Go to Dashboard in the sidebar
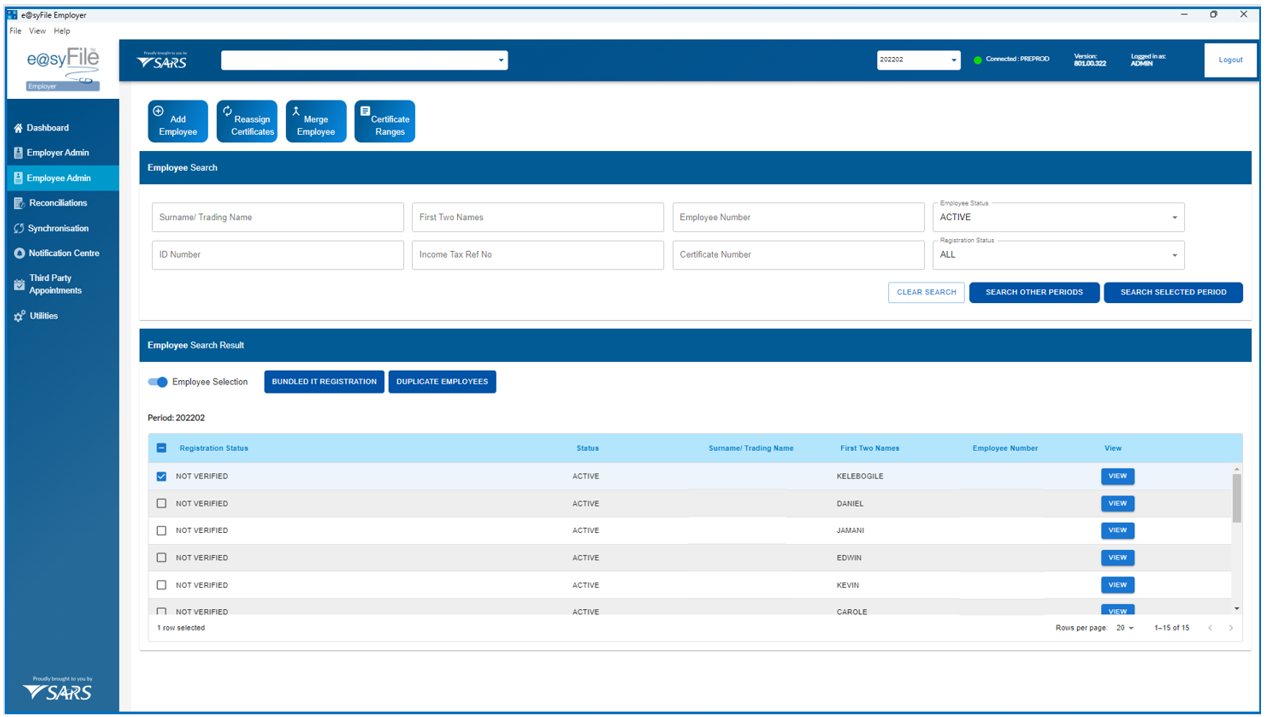Image resolution: width=1267 pixels, height=717 pixels. [48, 128]
